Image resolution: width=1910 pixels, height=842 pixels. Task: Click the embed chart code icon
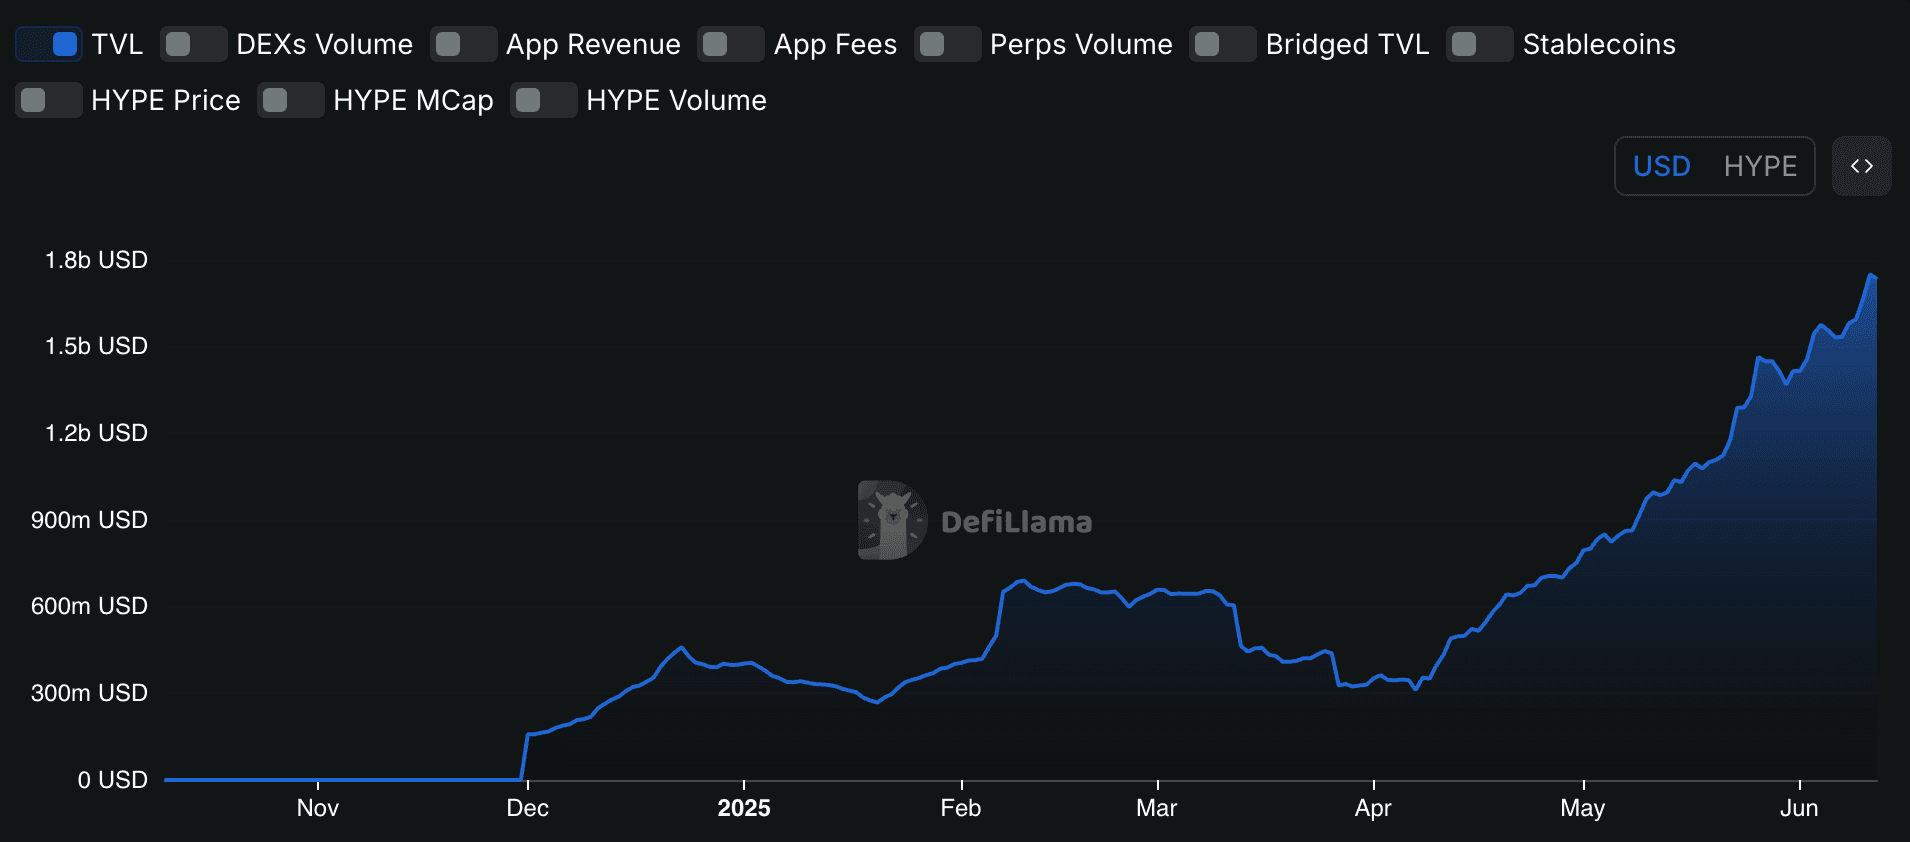tap(1861, 166)
